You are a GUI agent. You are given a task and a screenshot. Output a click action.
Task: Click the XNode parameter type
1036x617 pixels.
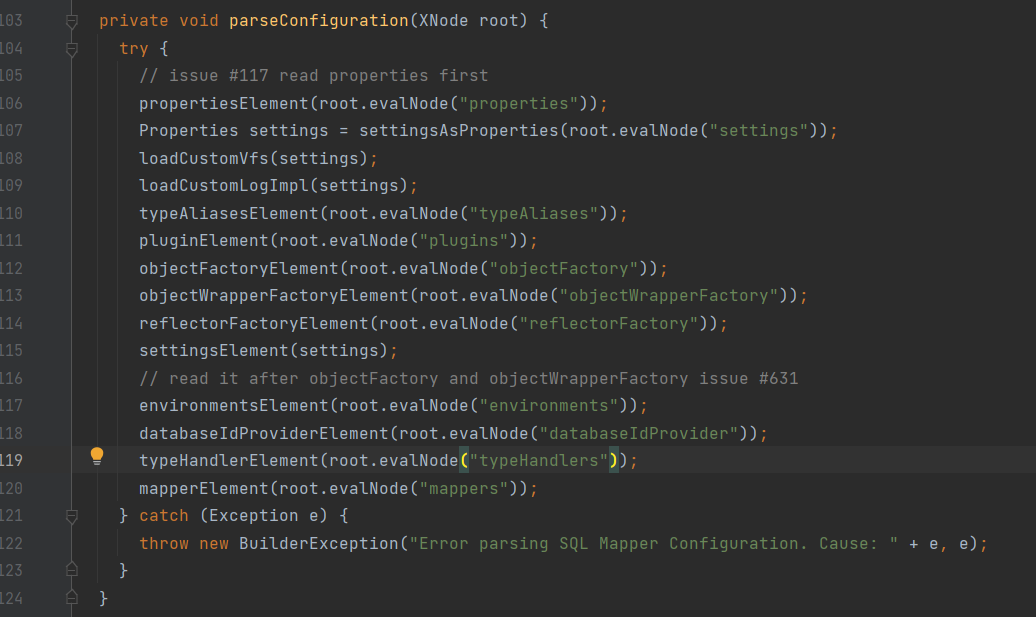point(443,20)
